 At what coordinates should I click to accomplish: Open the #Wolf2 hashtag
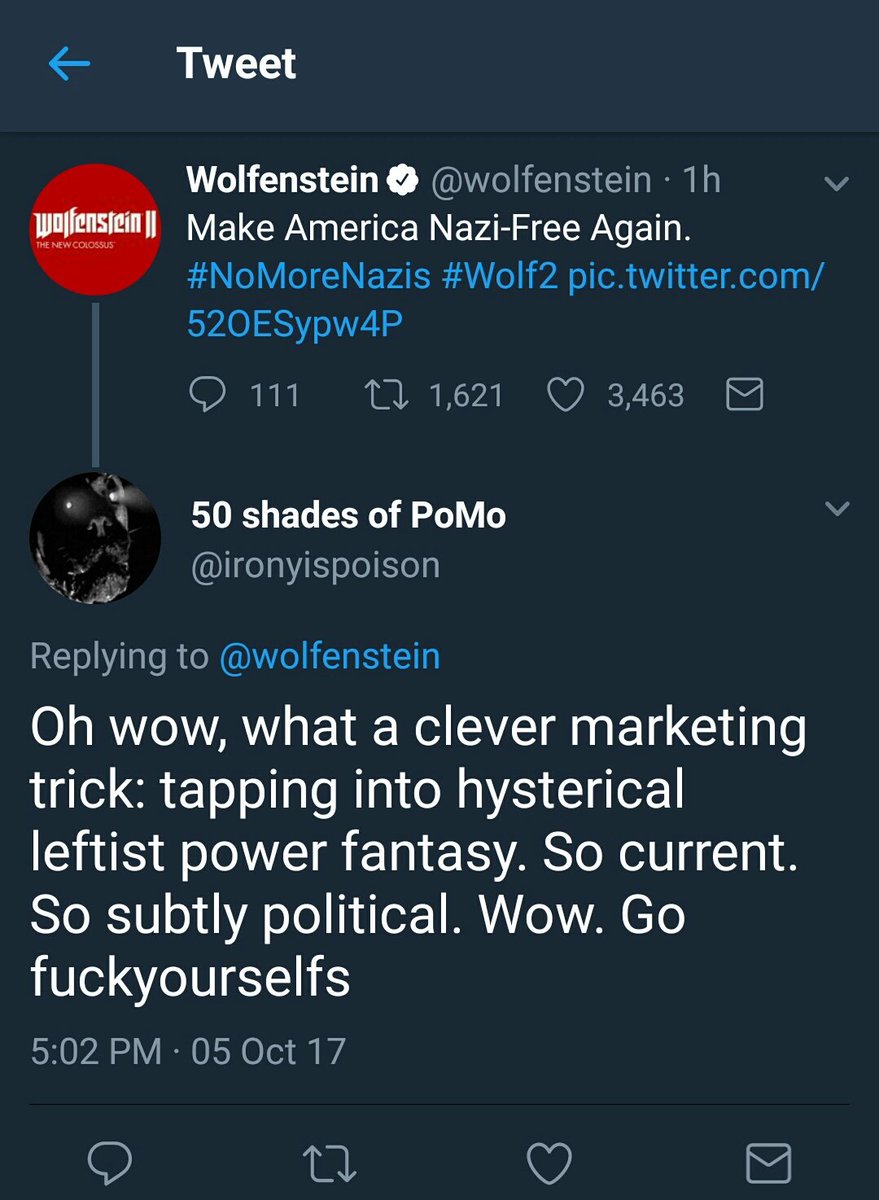click(499, 277)
